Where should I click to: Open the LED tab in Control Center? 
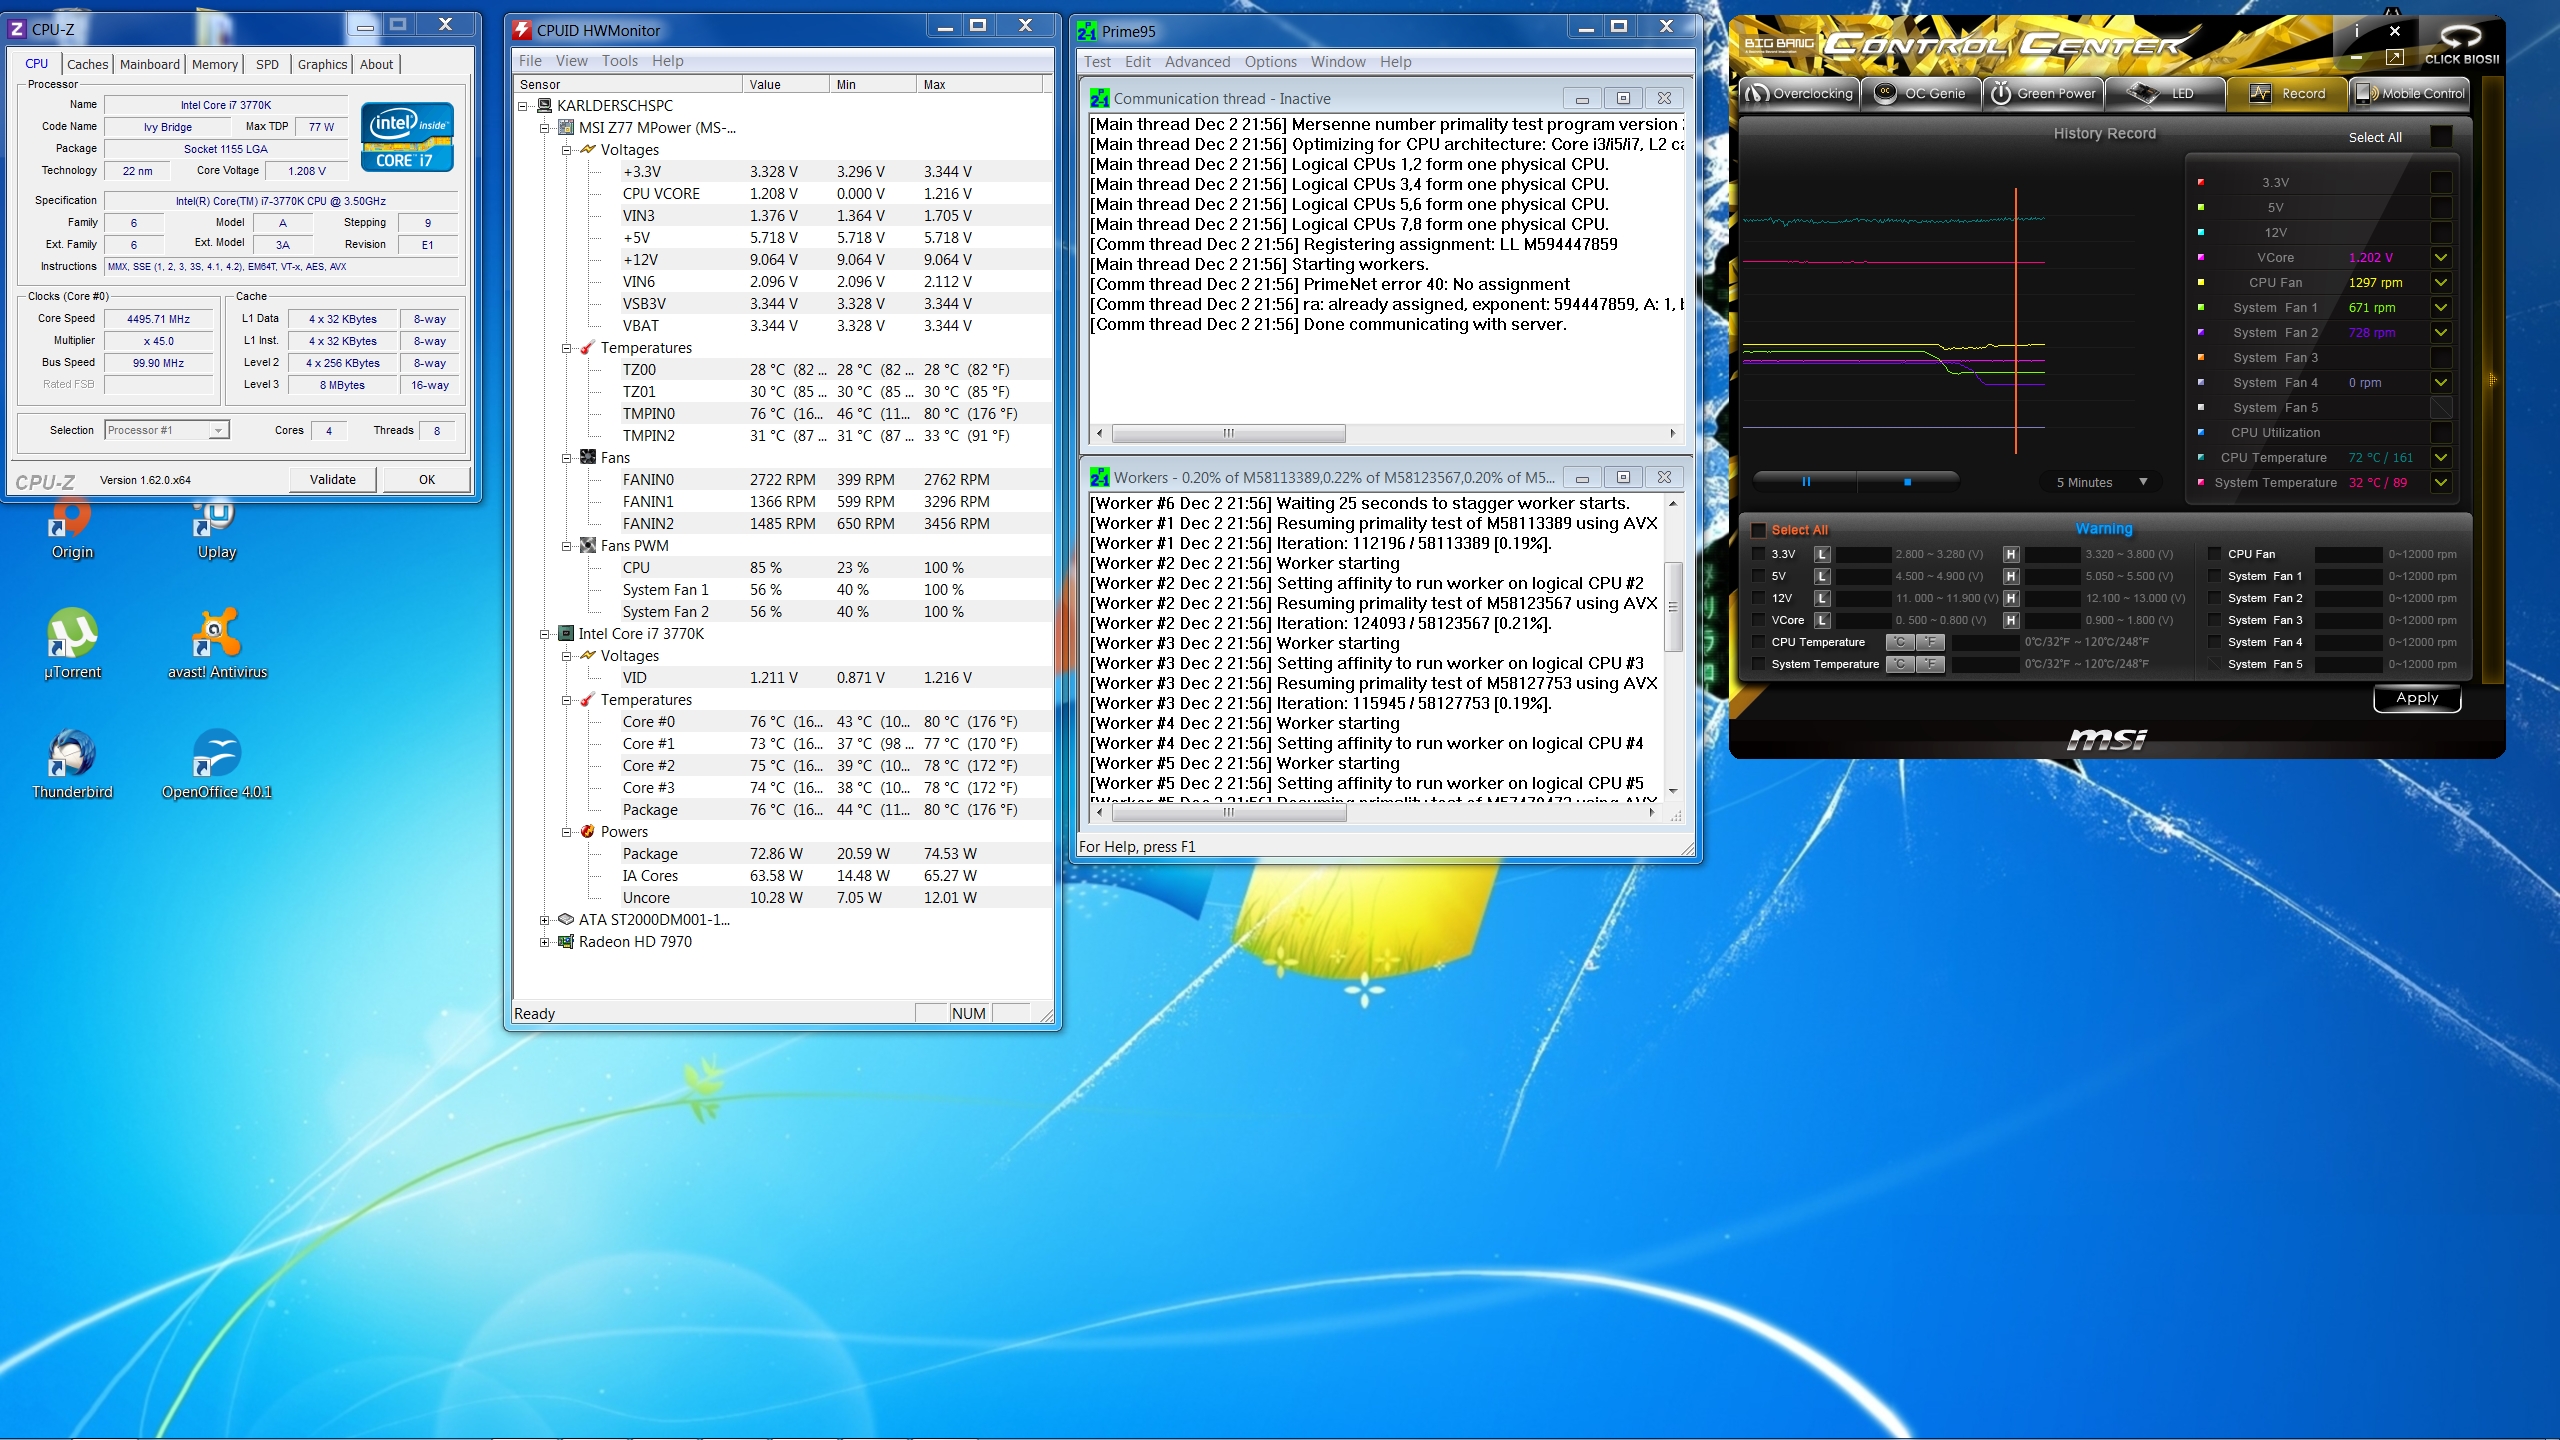point(2166,93)
